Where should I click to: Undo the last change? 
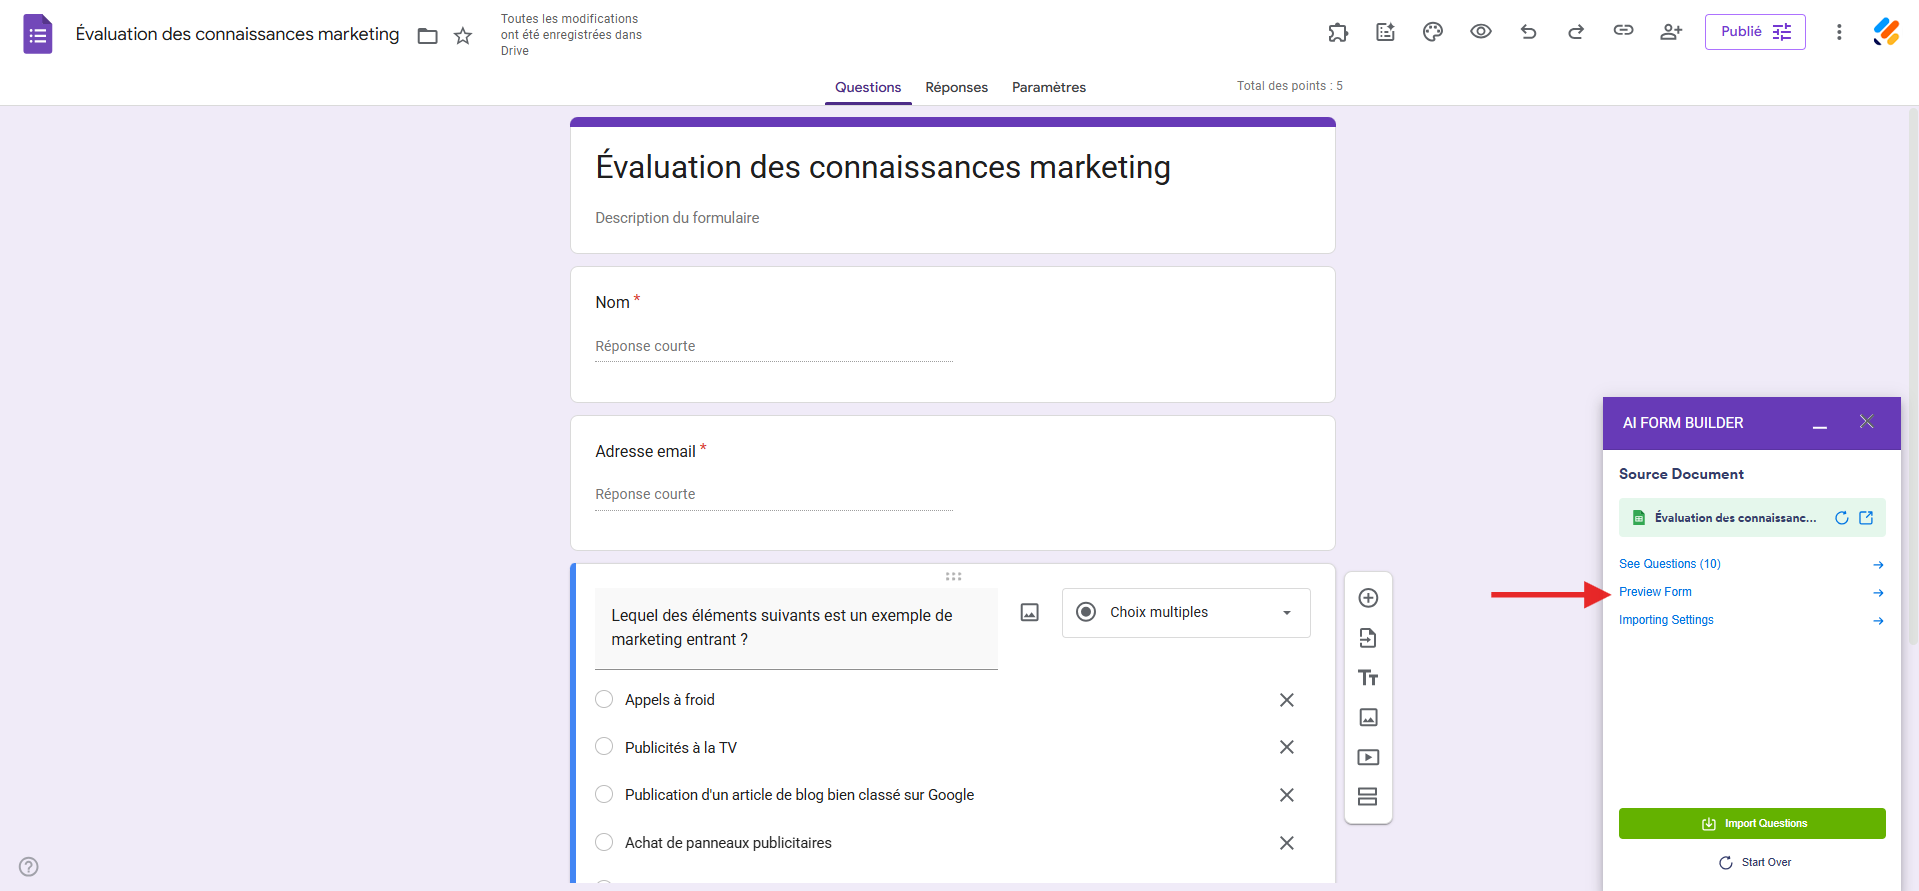1528,32
